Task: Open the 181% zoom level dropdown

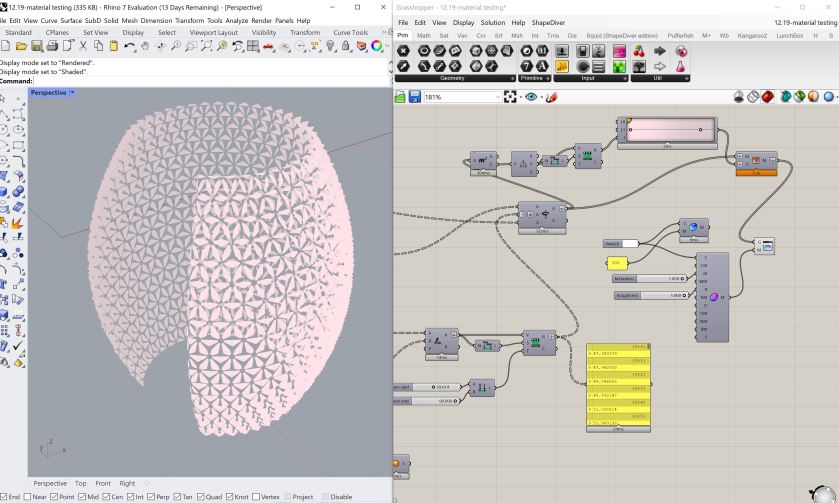Action: coord(497,97)
